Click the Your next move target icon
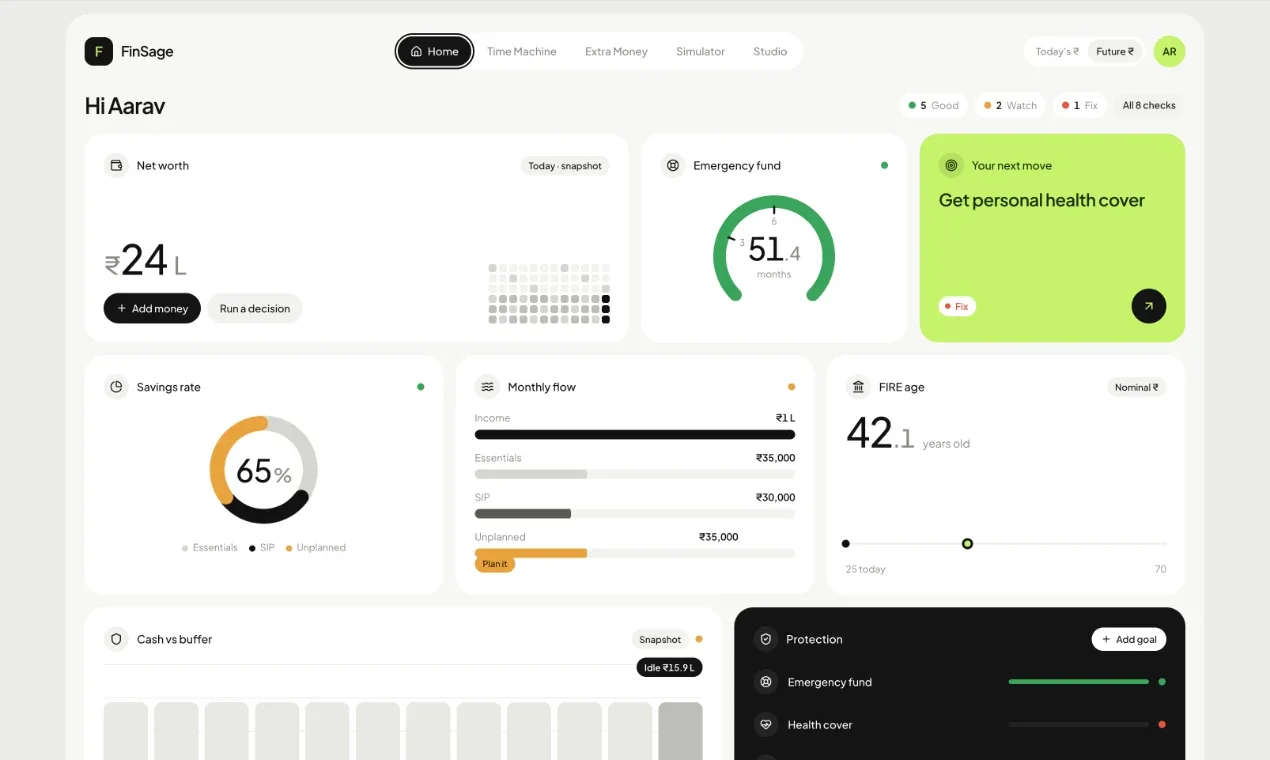The image size is (1270, 760). (x=951, y=165)
